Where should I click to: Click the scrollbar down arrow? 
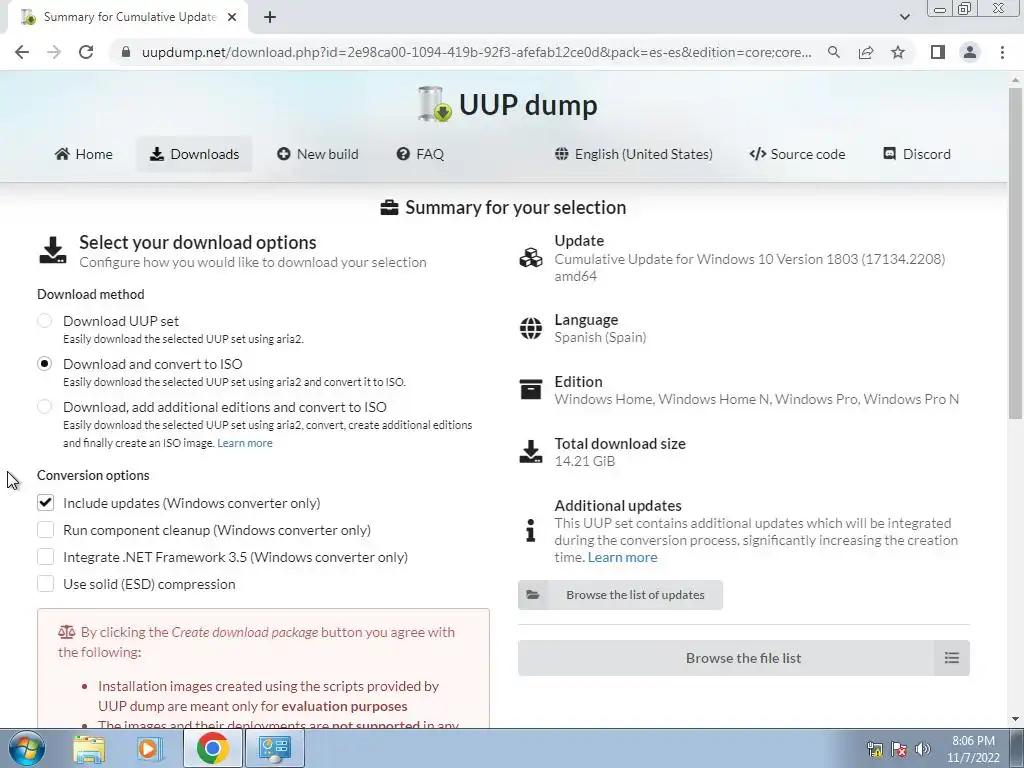[1015, 720]
